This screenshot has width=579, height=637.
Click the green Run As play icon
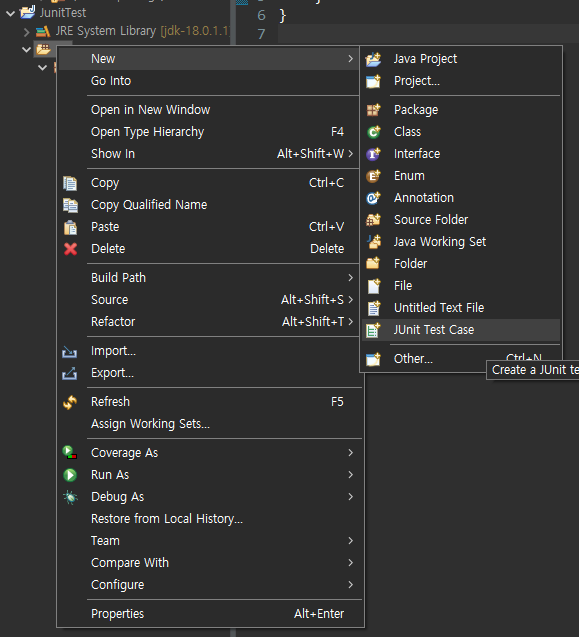pyautogui.click(x=70, y=475)
